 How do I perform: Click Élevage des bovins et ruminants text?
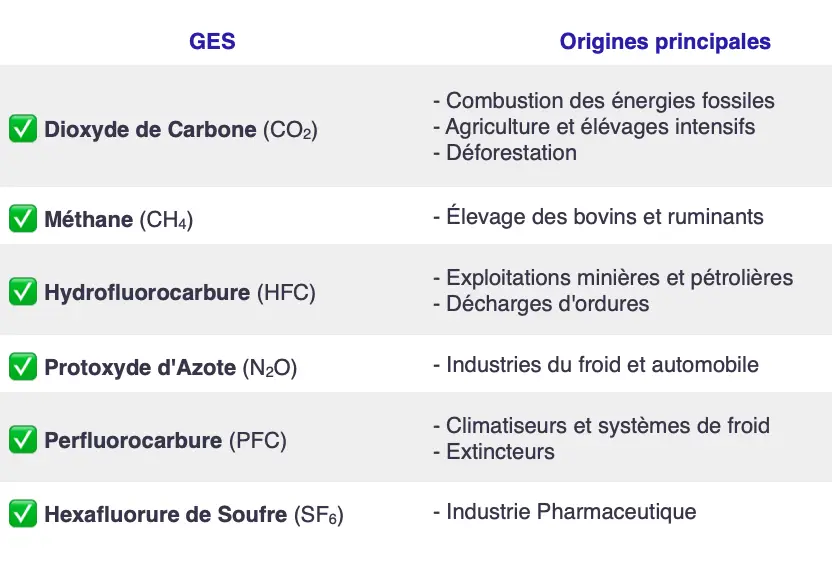pyautogui.click(x=598, y=217)
